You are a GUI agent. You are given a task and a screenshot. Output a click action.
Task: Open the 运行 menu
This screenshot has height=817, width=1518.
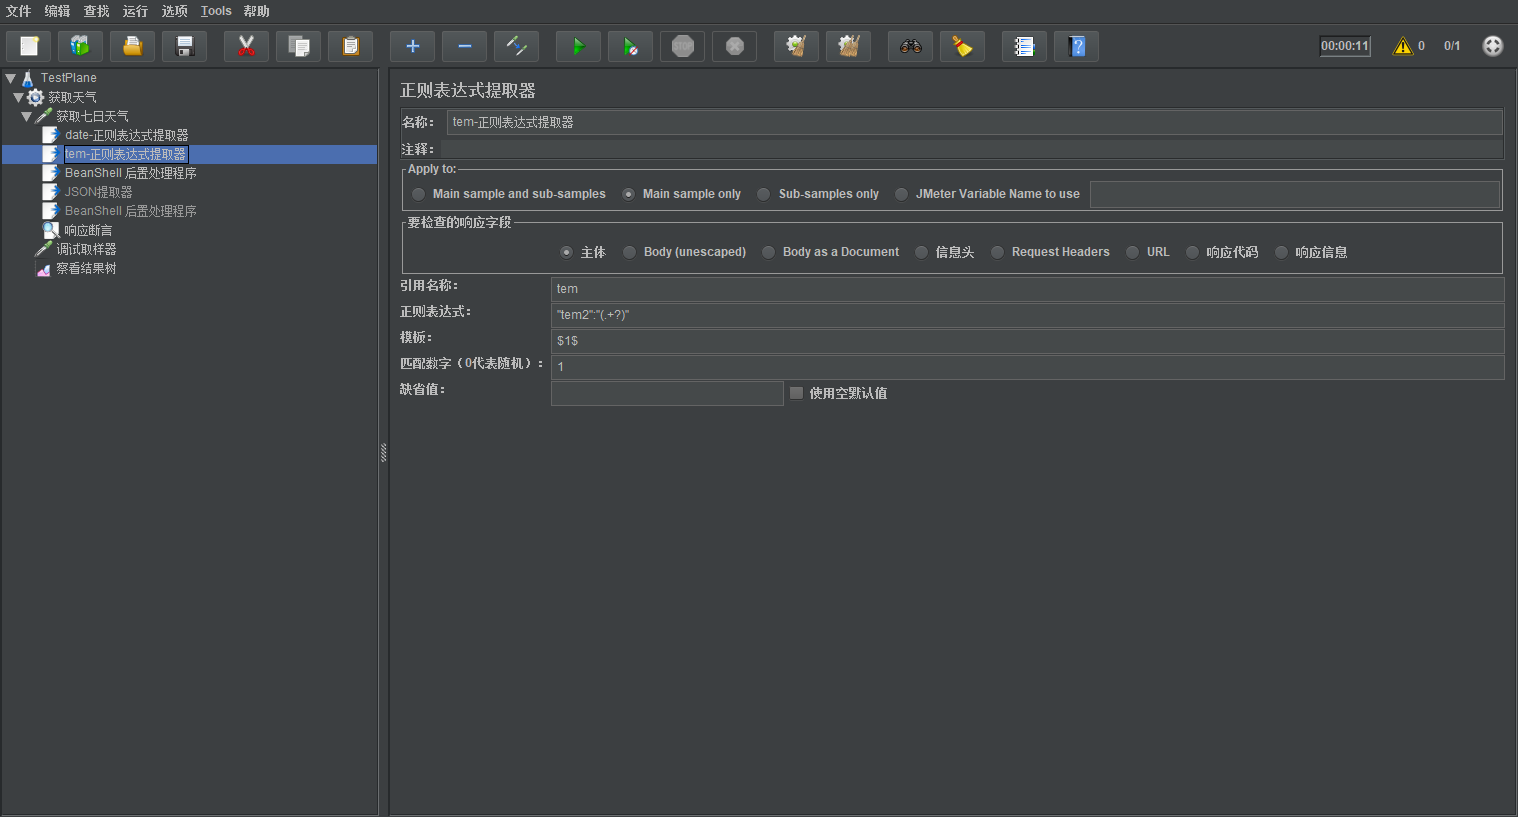pyautogui.click(x=135, y=11)
